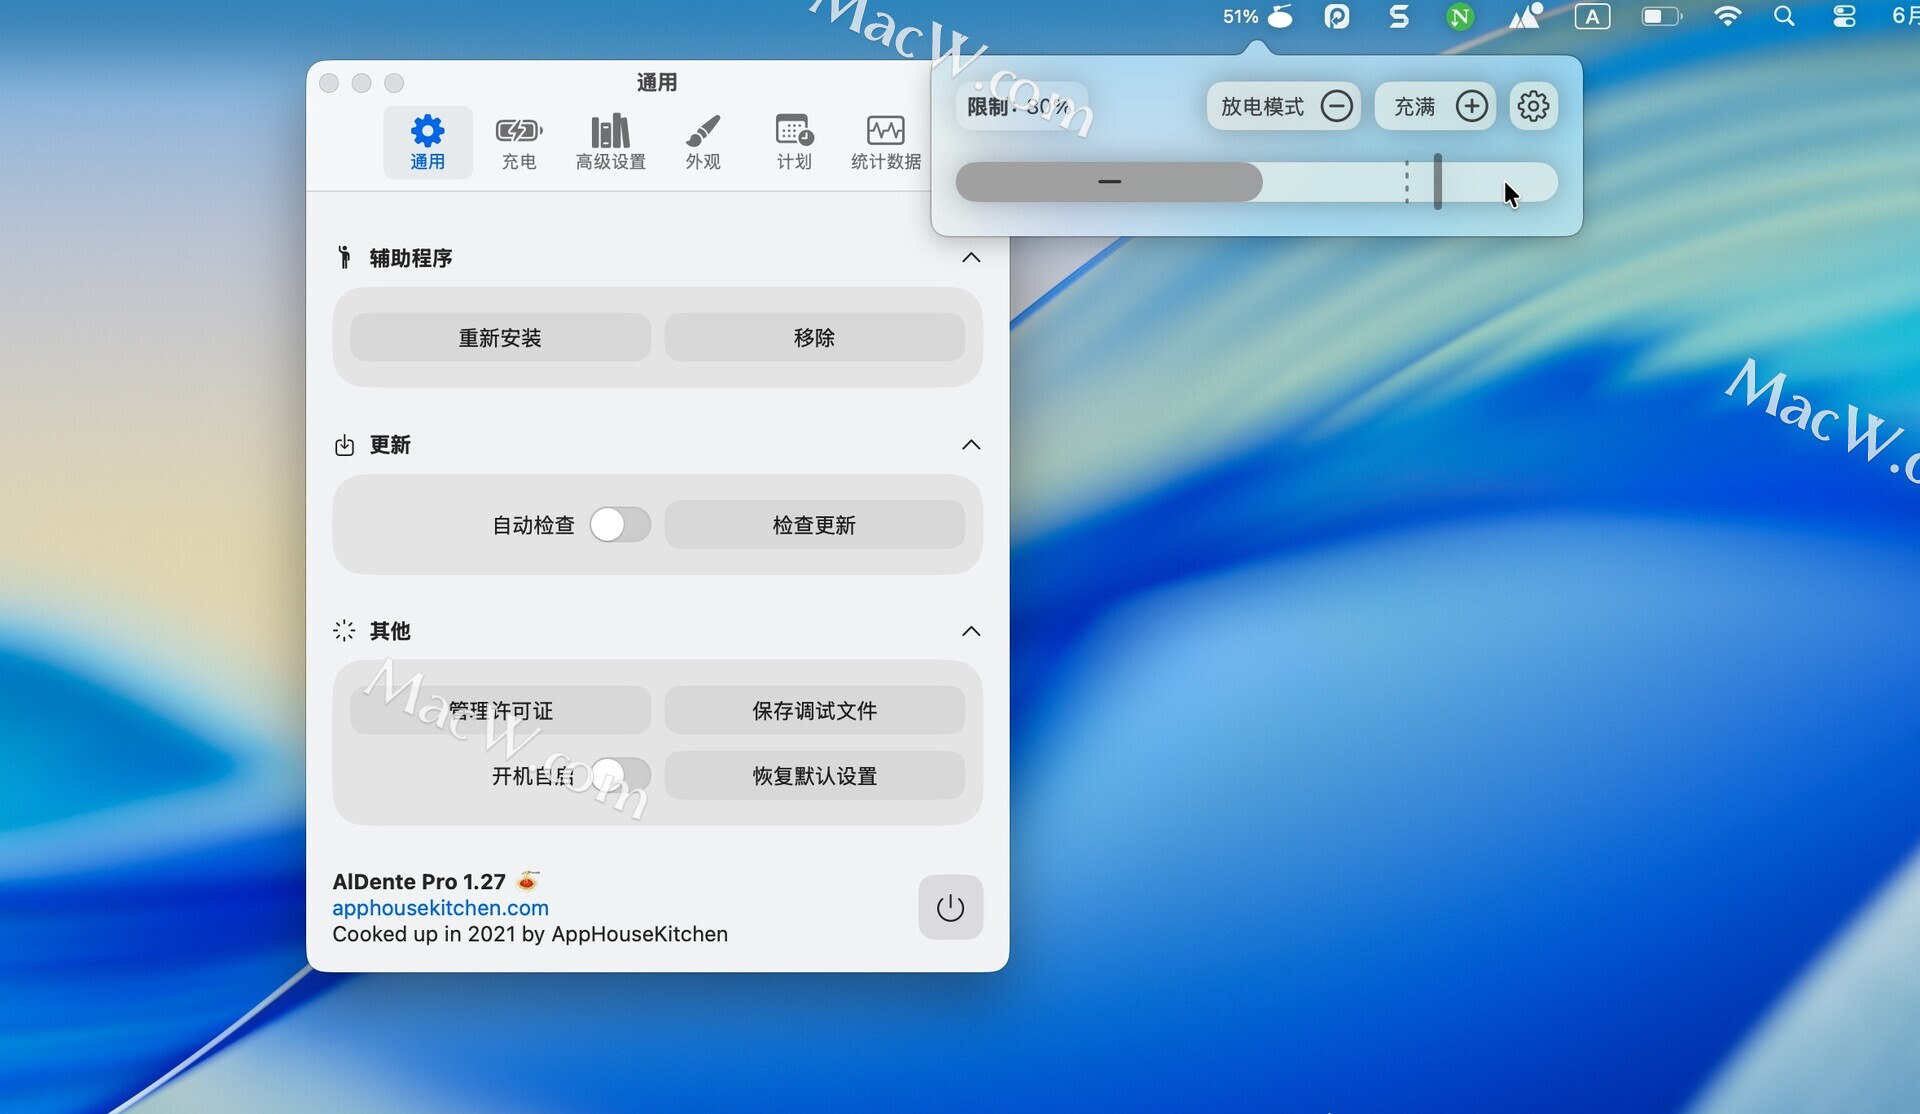Toggle 放电模式 discharge mode button
This screenshot has height=1114, width=1920.
[1284, 106]
